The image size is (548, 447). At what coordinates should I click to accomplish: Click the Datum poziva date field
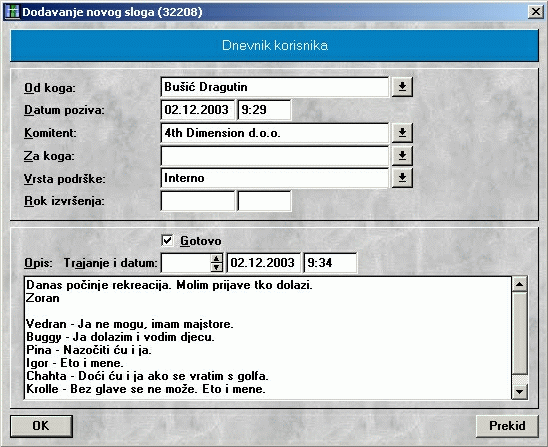(197, 110)
